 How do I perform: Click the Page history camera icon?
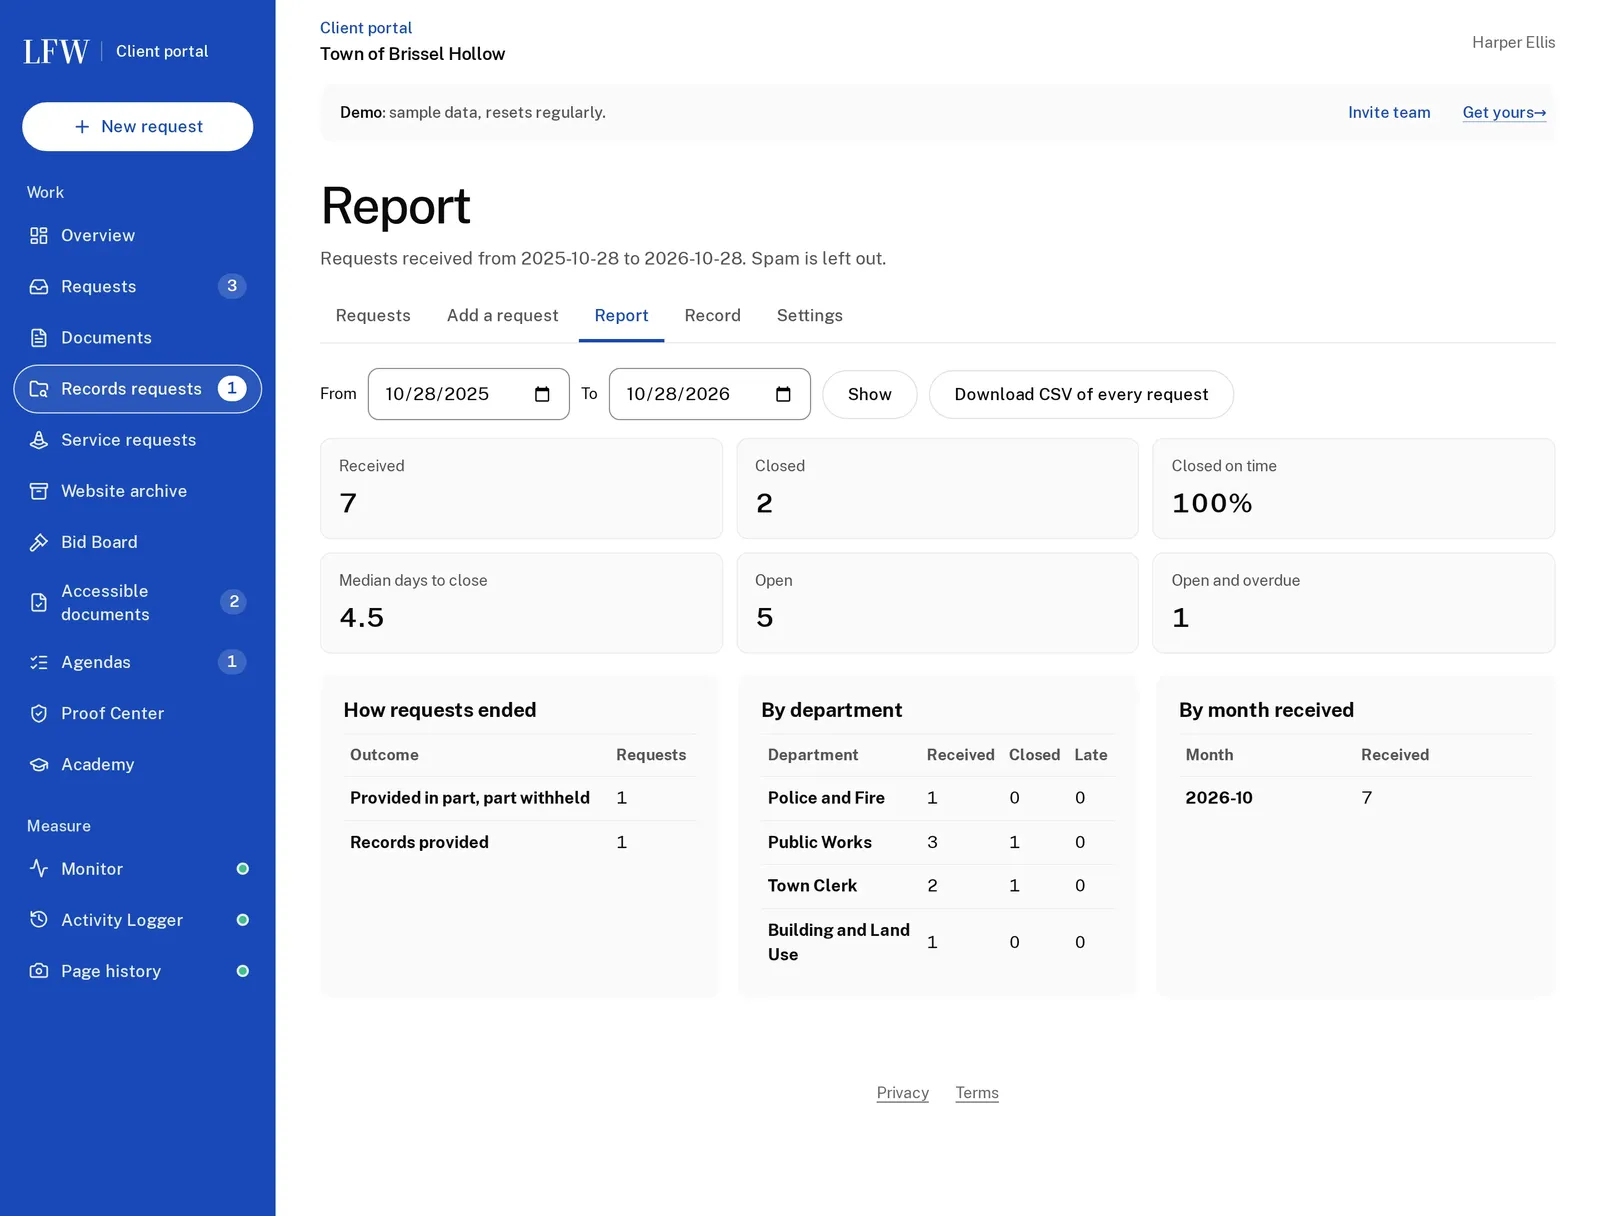pos(39,971)
